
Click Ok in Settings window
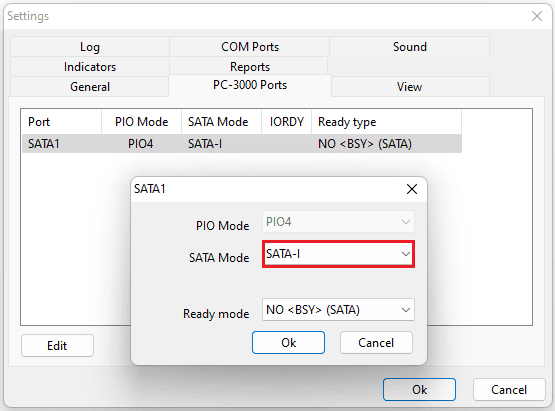(419, 390)
